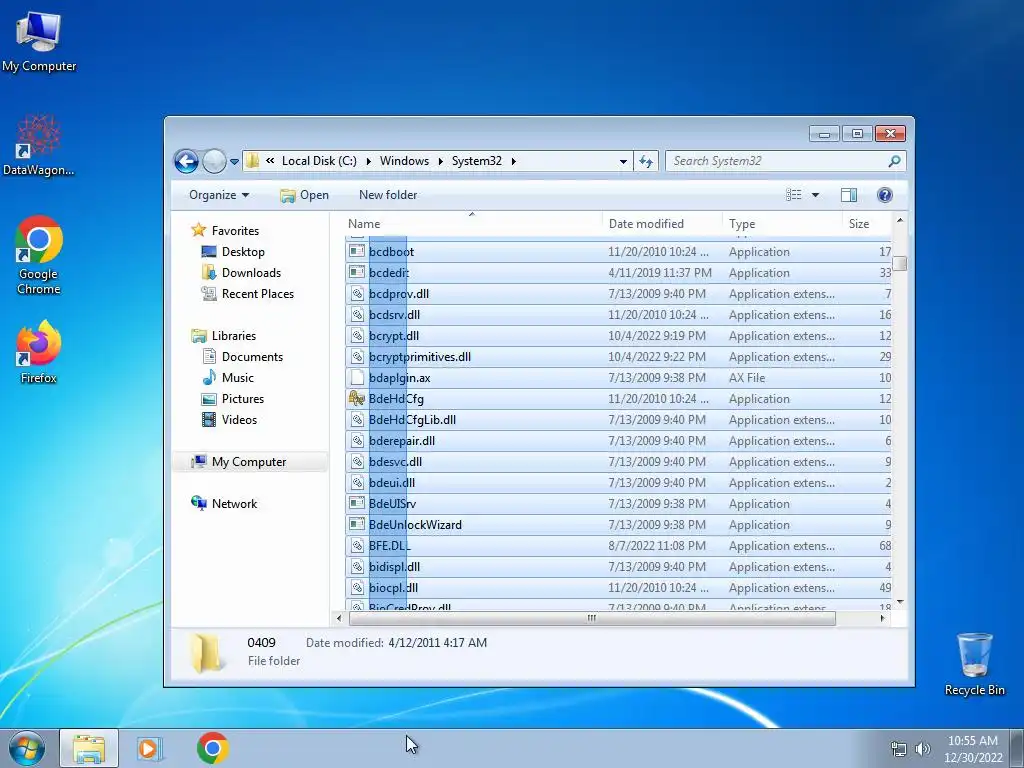The height and width of the screenshot is (768, 1024).
Task: Select the bcdsrv.dll file
Action: pyautogui.click(x=618, y=315)
